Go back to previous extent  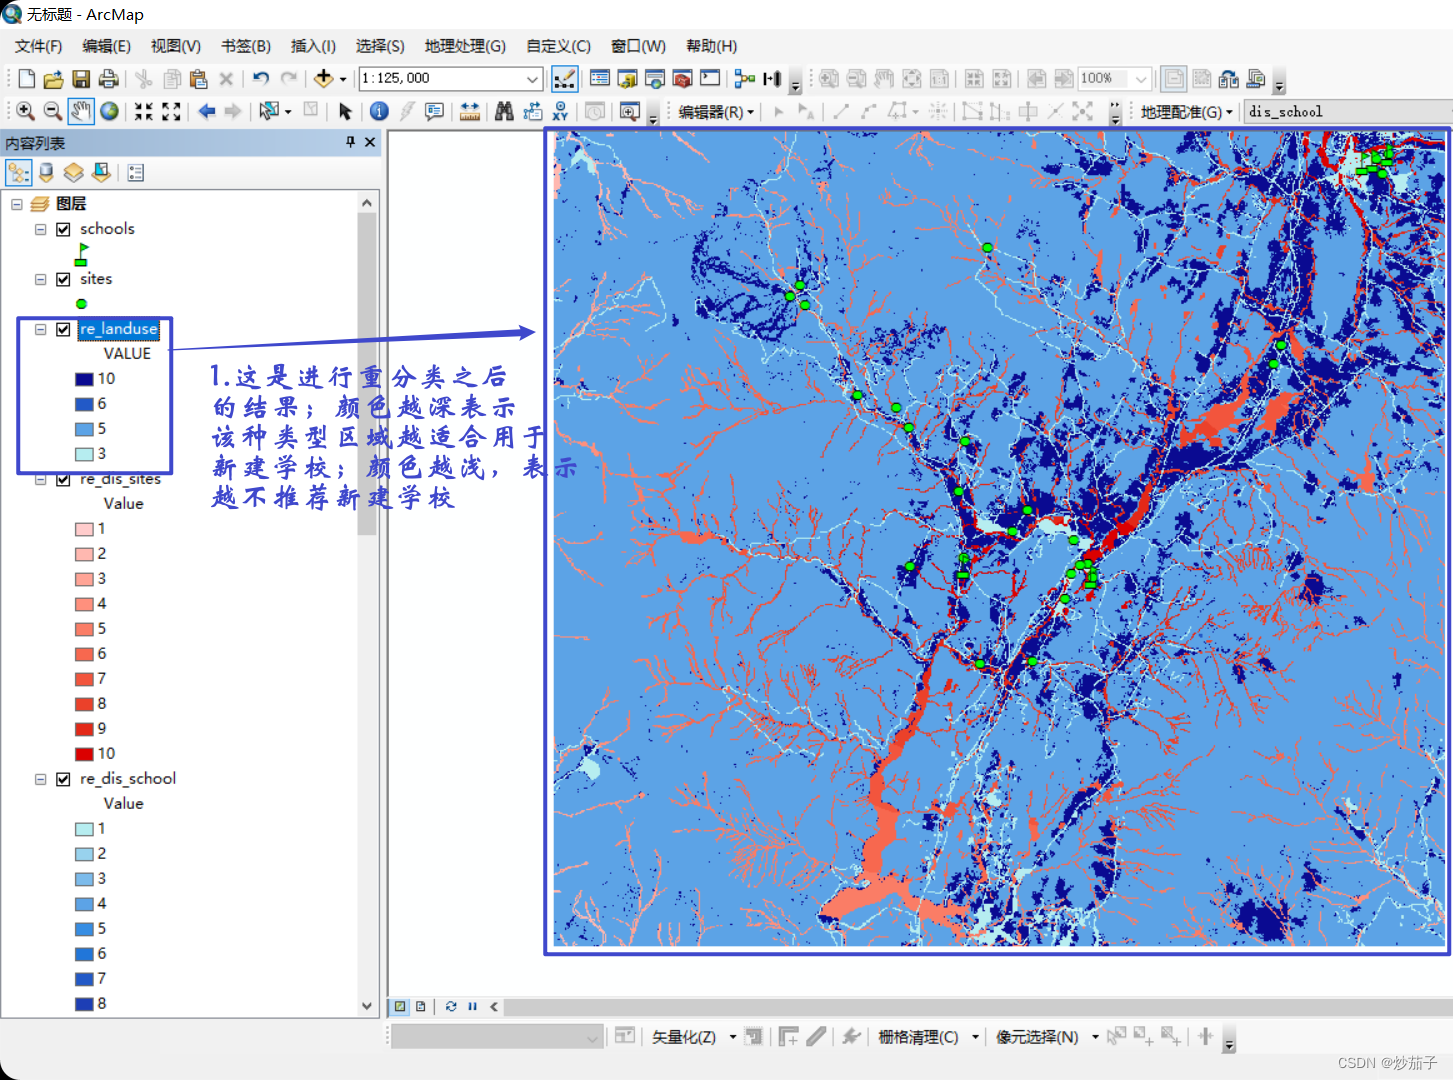click(x=206, y=111)
